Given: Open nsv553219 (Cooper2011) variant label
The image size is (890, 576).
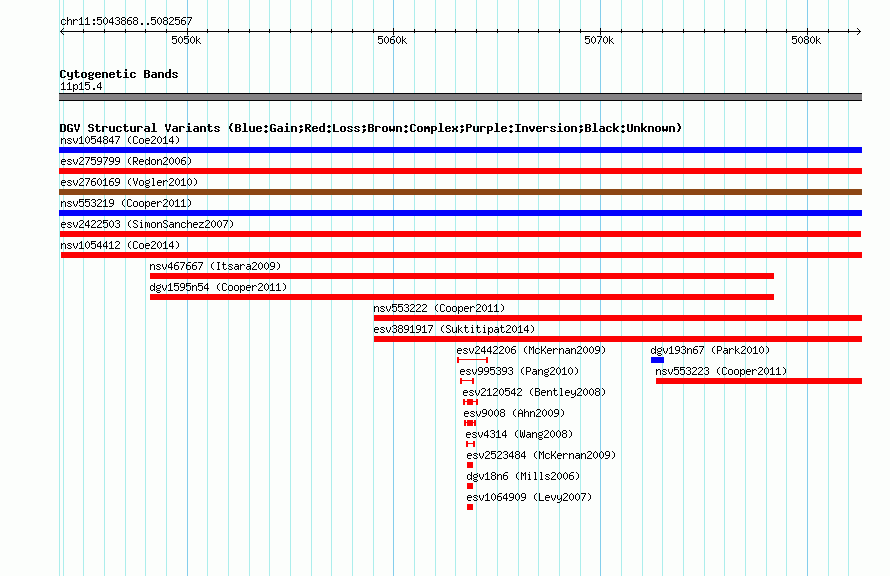Looking at the screenshot, I should [126, 203].
